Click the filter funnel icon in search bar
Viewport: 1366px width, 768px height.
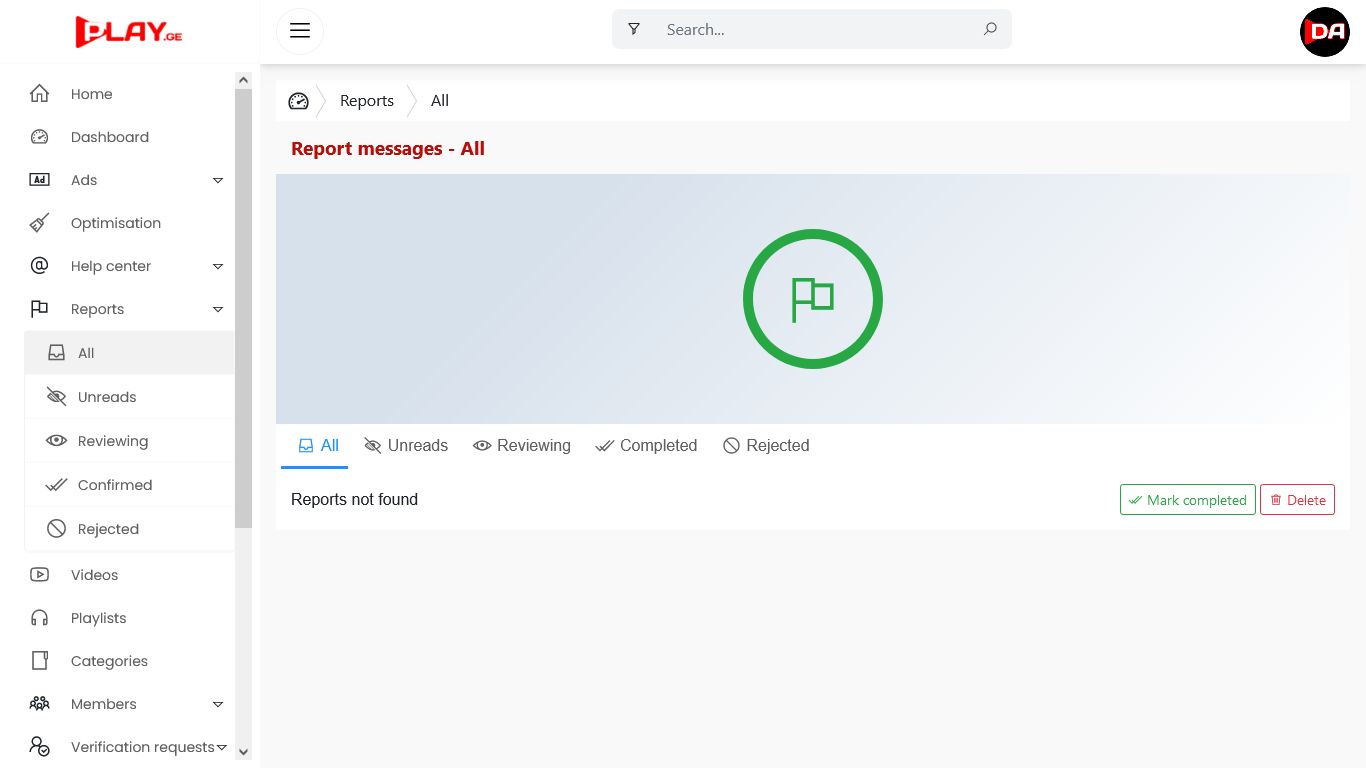[x=634, y=30]
